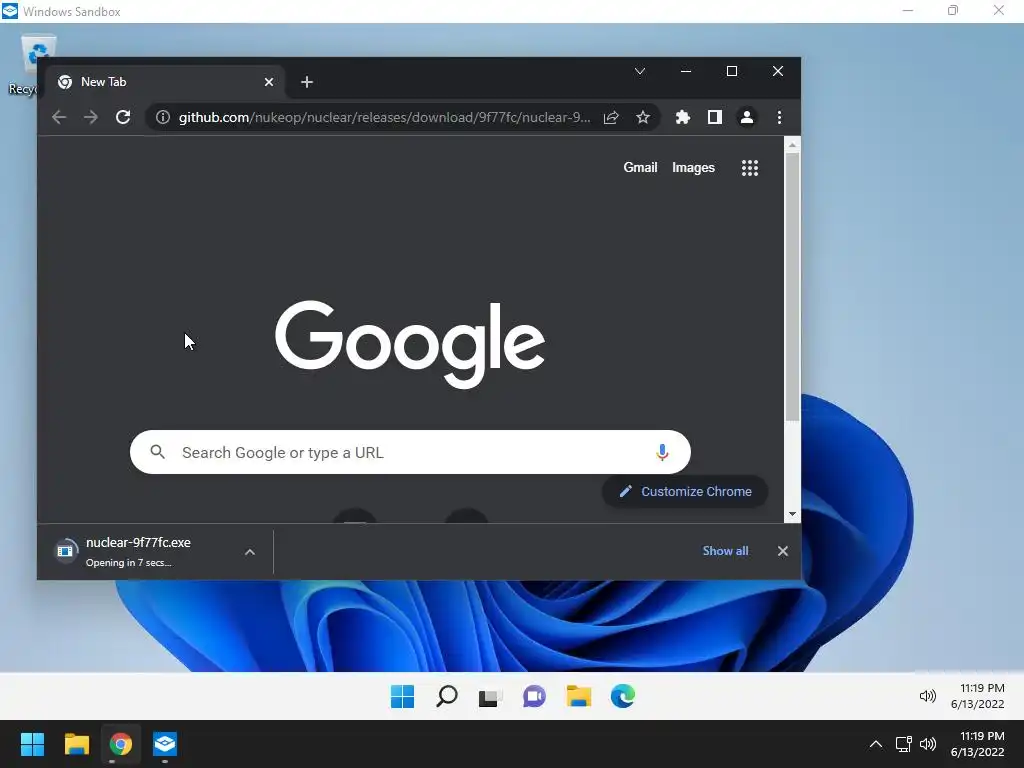Open Chrome profile avatar
Screen dimensions: 1024x768
pyautogui.click(x=746, y=118)
